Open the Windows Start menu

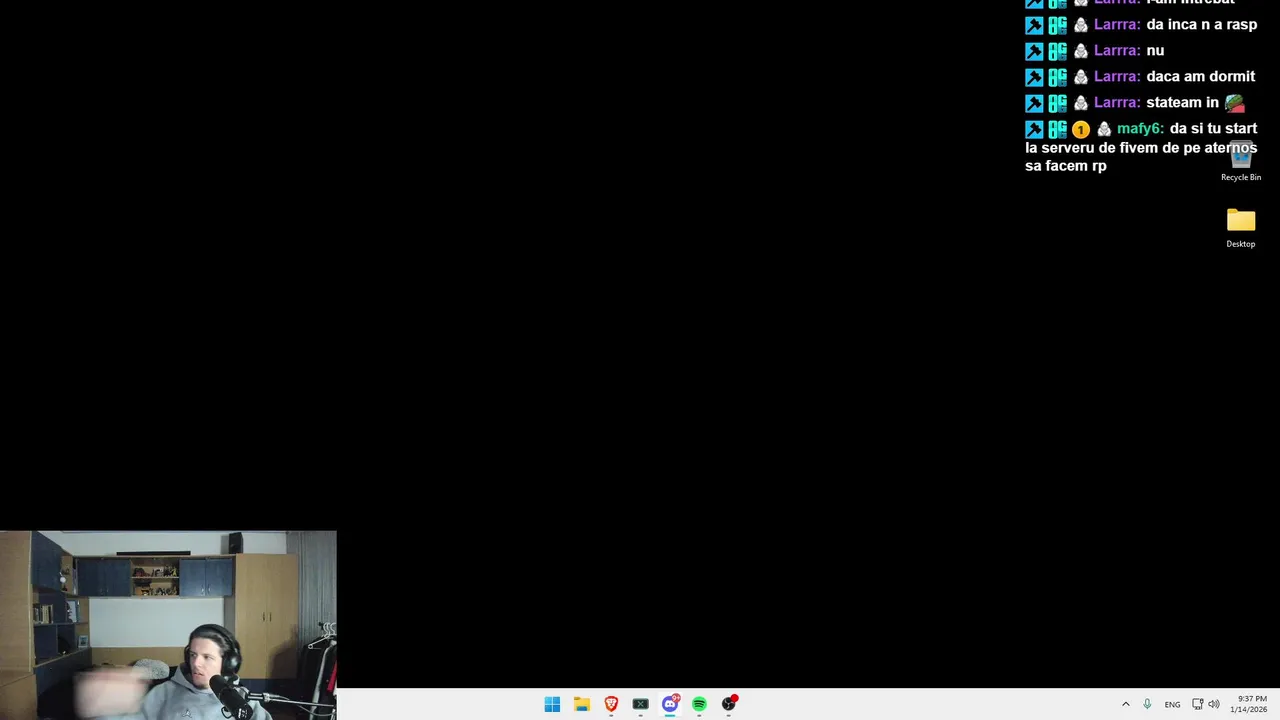click(x=552, y=704)
